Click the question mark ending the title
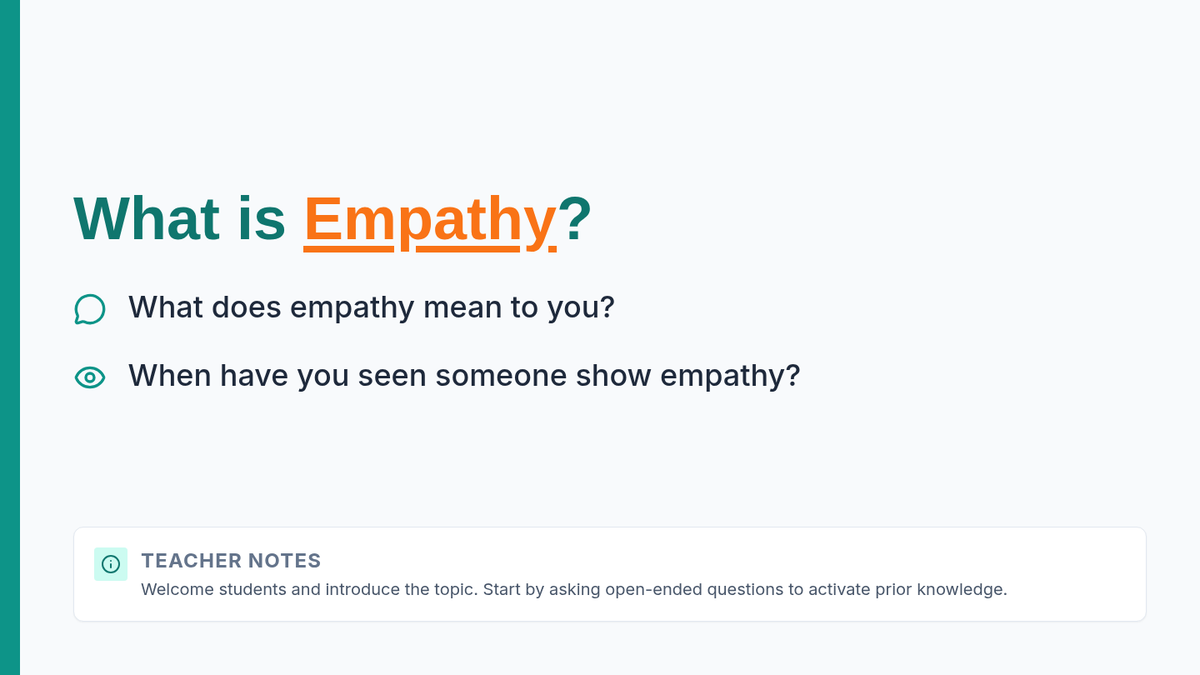The width and height of the screenshot is (1200, 675). click(575, 219)
